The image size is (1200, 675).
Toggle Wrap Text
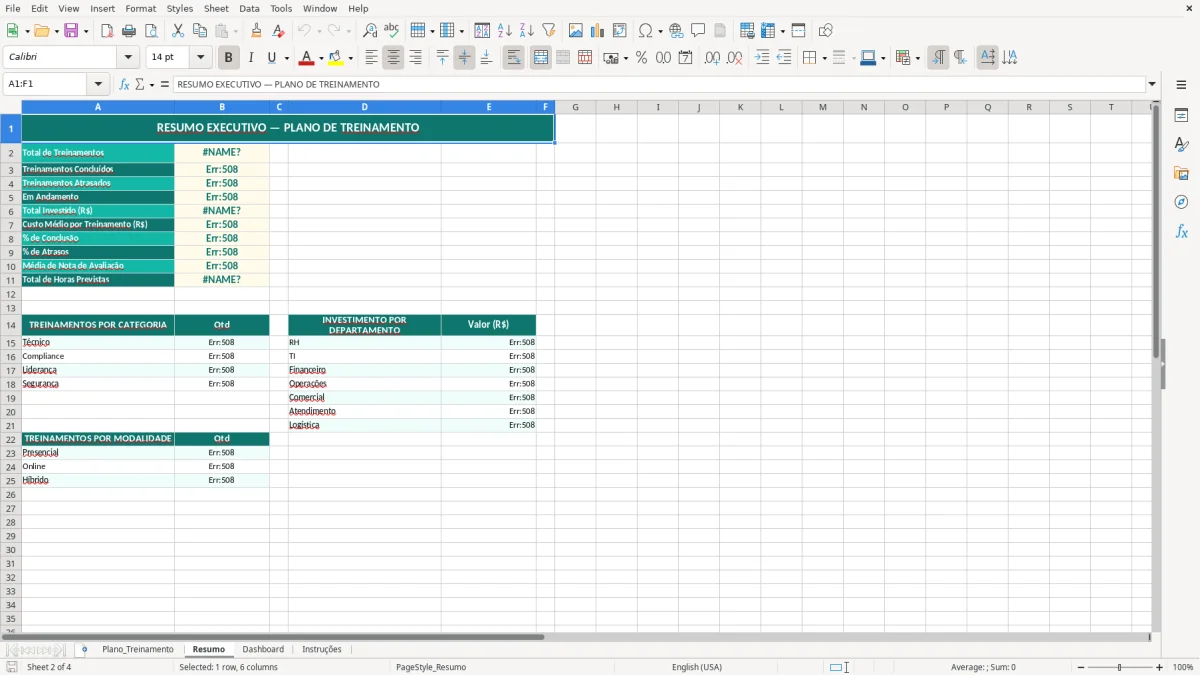[x=513, y=58]
